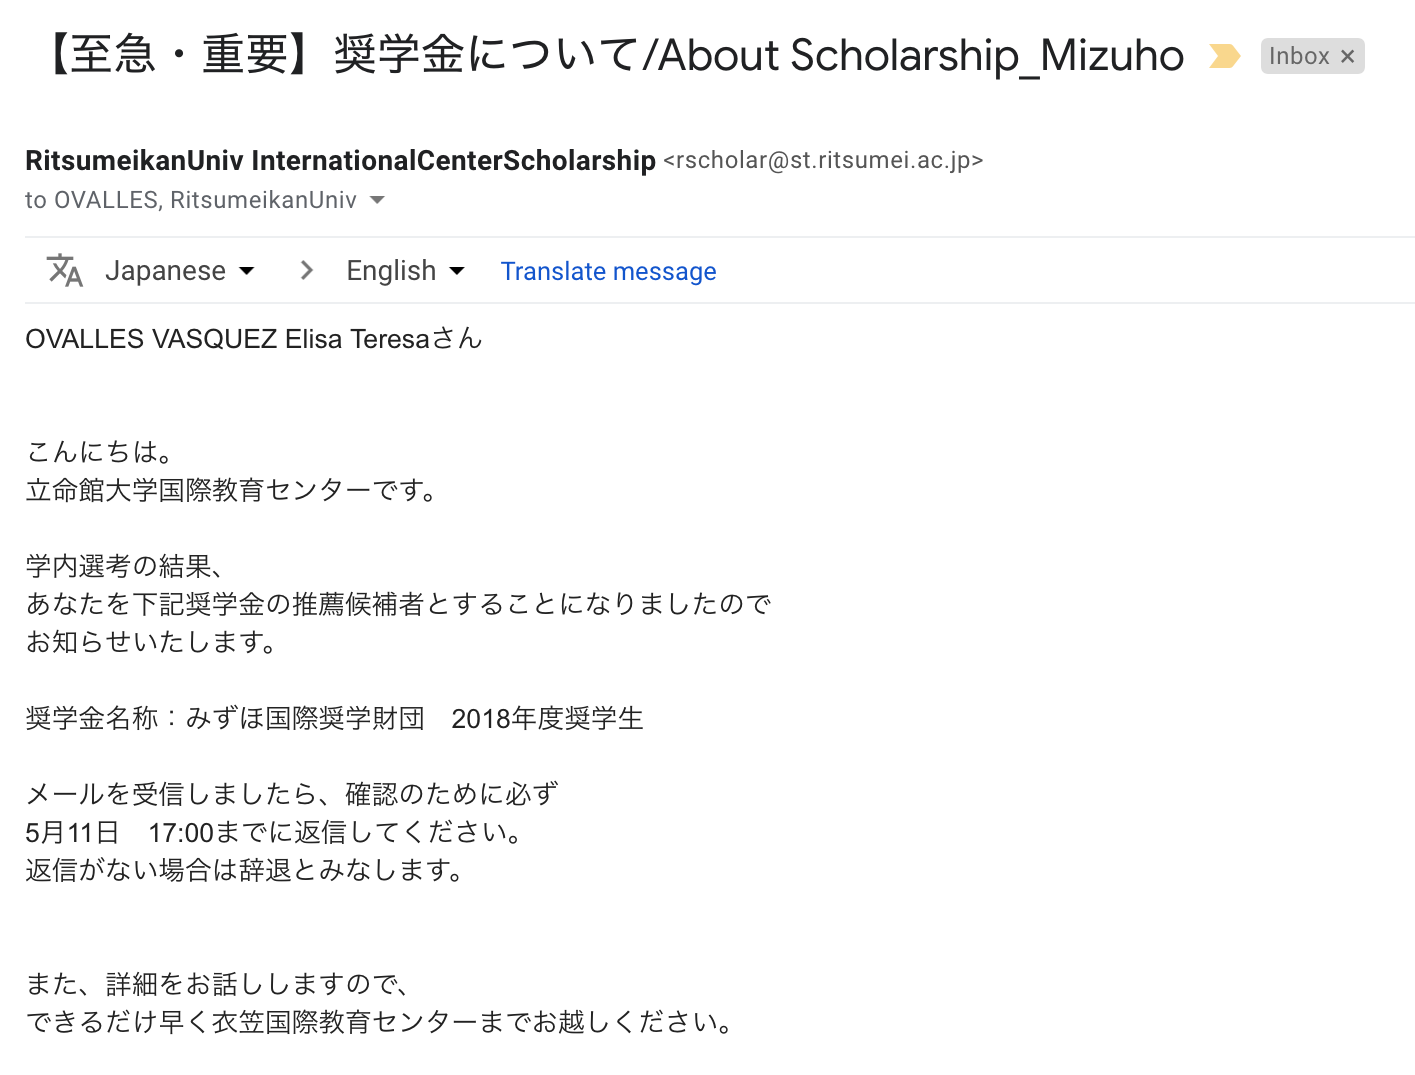Click the Translate message link
The image size is (1415, 1075).
[608, 271]
